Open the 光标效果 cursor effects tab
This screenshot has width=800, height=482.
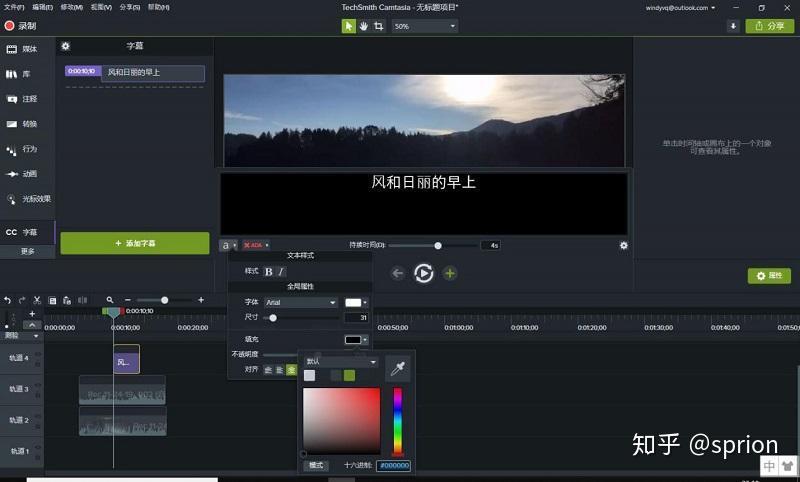coord(29,199)
